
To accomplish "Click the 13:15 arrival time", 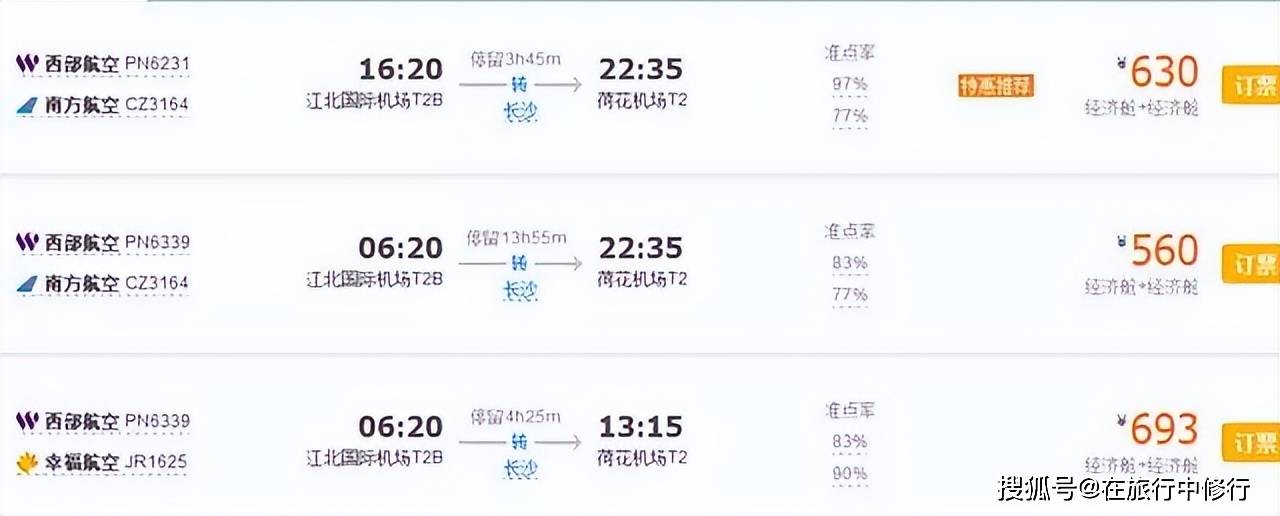I will (640, 427).
